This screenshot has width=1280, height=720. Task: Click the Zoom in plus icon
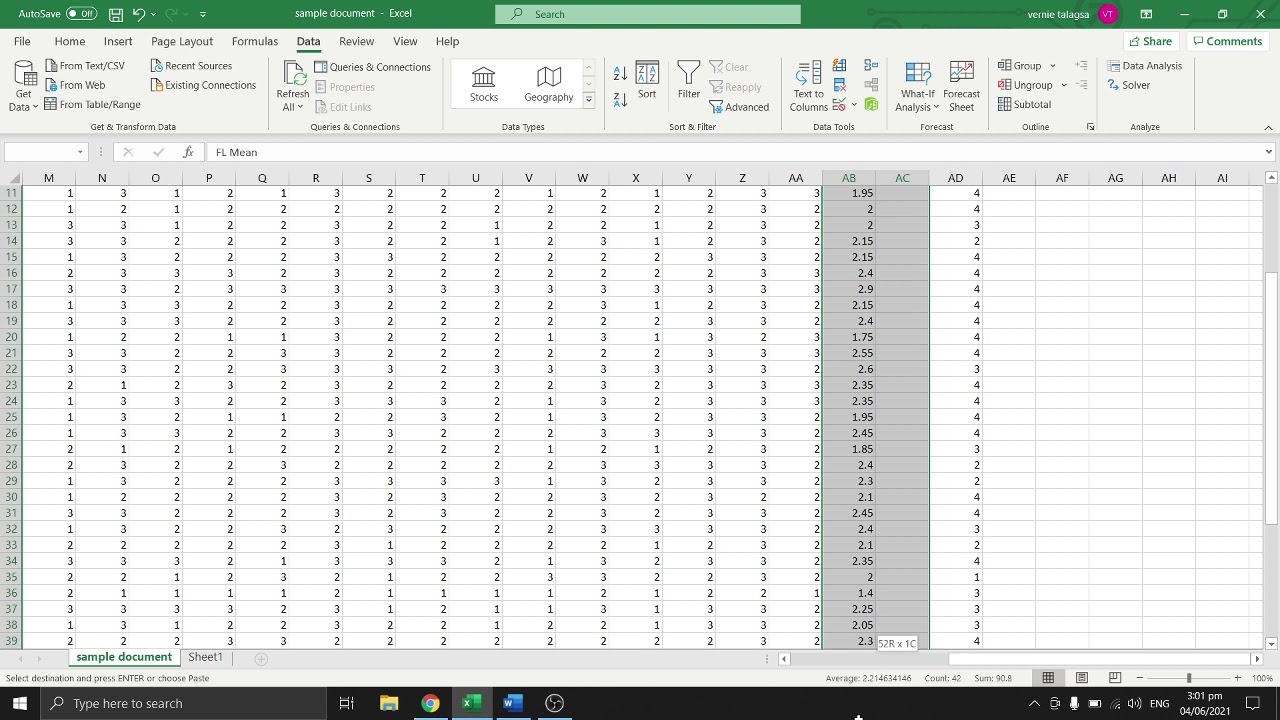pyautogui.click(x=1237, y=678)
